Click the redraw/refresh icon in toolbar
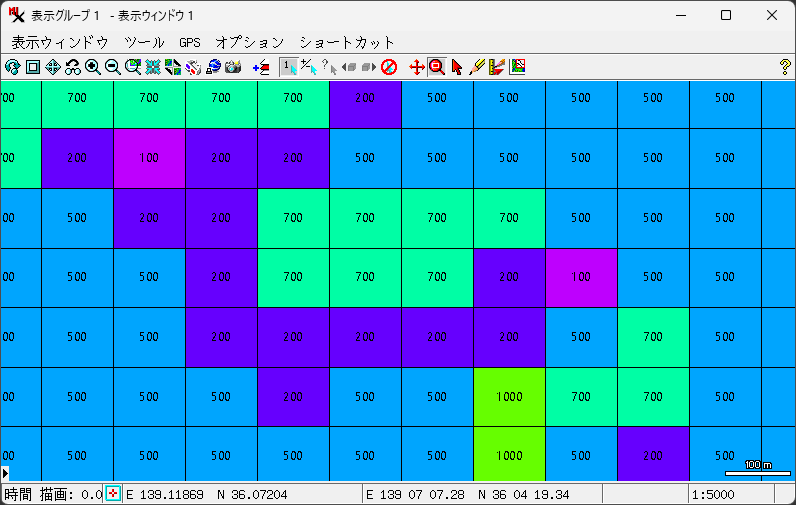Viewport: 796px width, 505px height. (13, 67)
